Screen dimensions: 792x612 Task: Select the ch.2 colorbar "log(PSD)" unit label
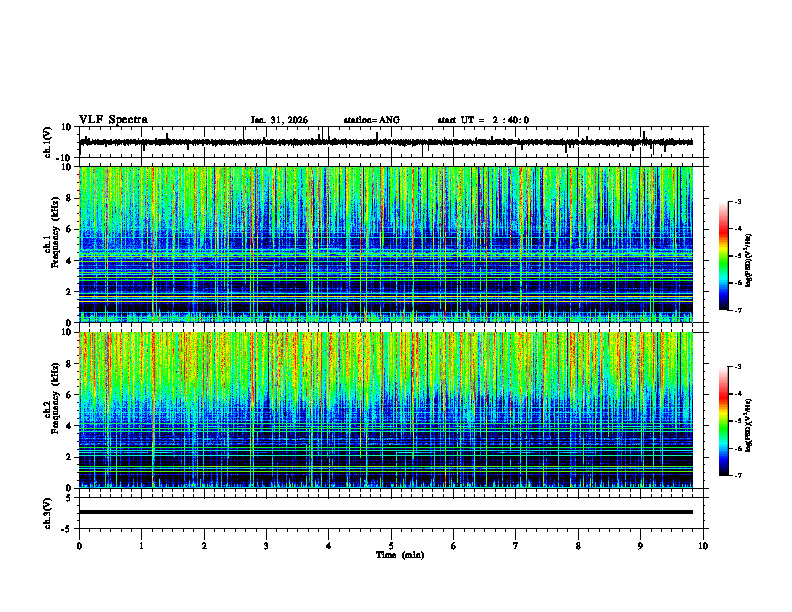[749, 424]
